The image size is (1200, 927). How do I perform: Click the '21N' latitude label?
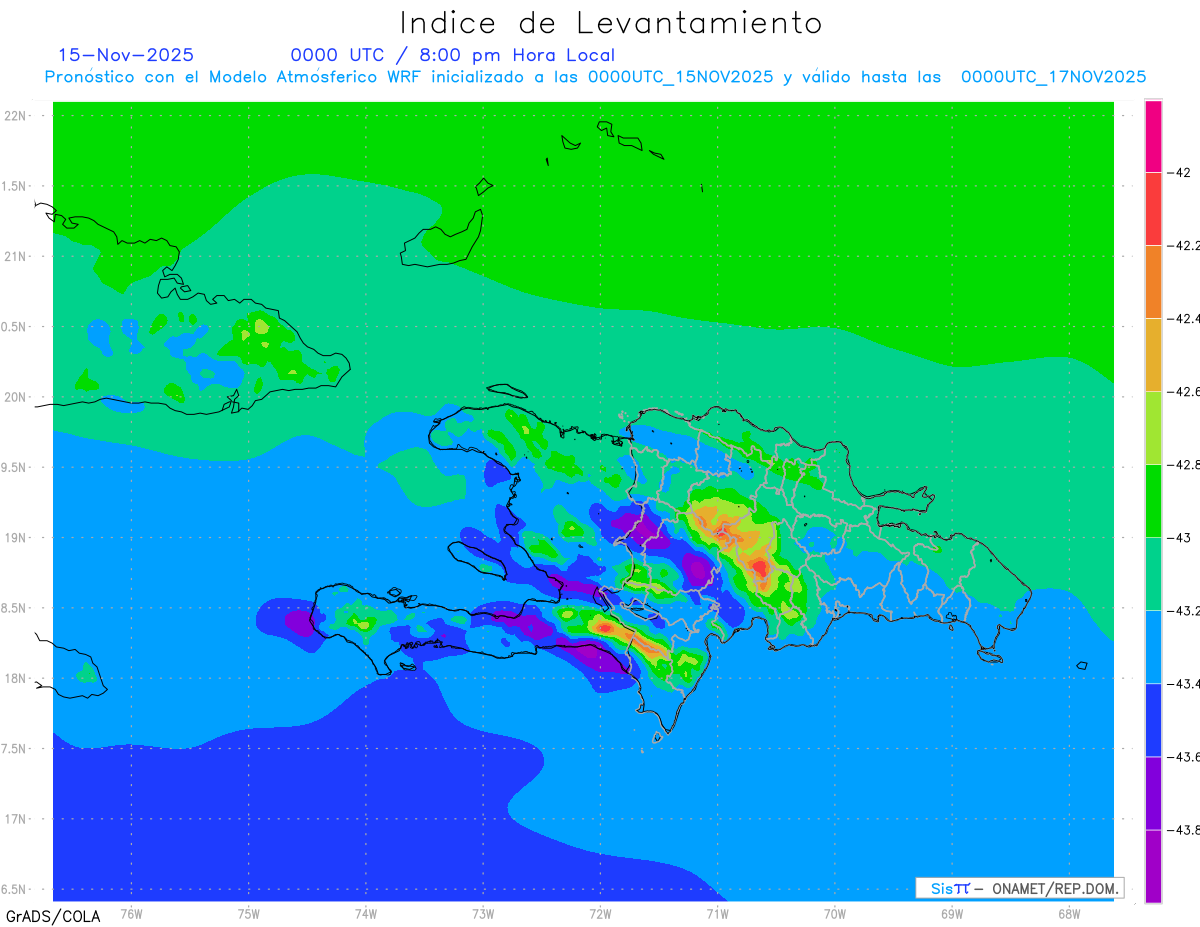pyautogui.click(x=17, y=256)
